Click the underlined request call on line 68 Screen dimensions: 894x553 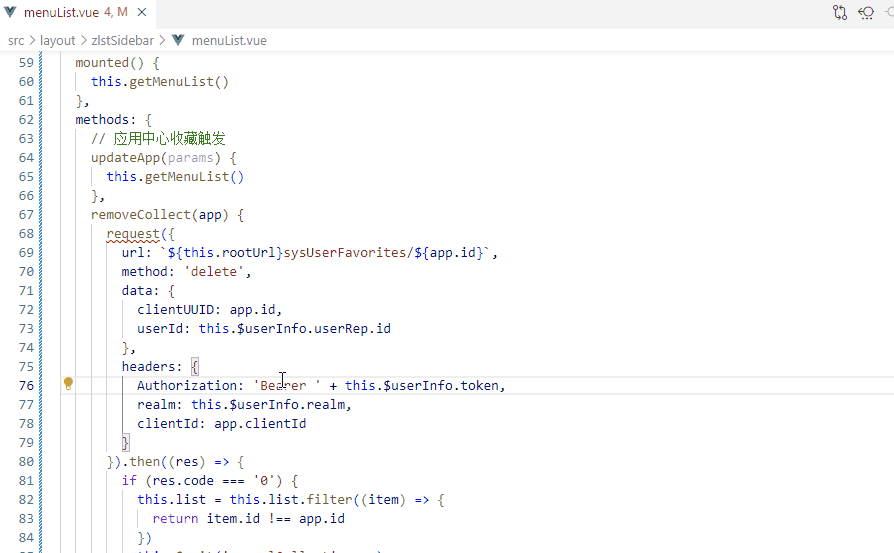(133, 234)
